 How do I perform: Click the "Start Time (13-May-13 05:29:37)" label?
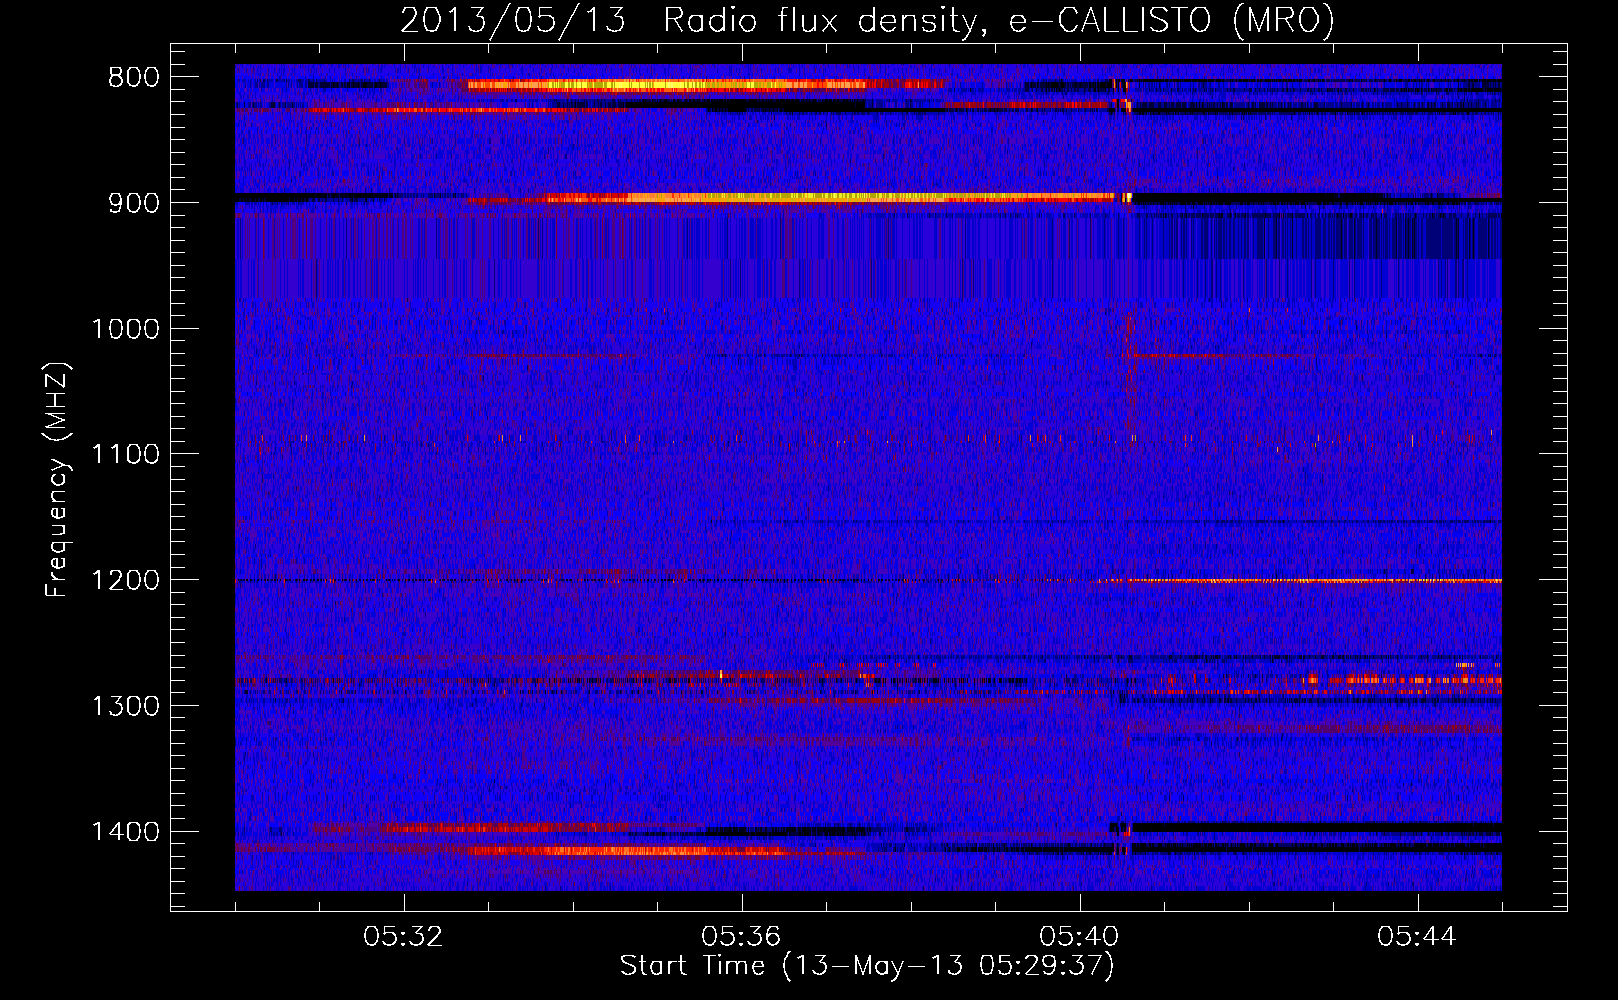tap(867, 966)
